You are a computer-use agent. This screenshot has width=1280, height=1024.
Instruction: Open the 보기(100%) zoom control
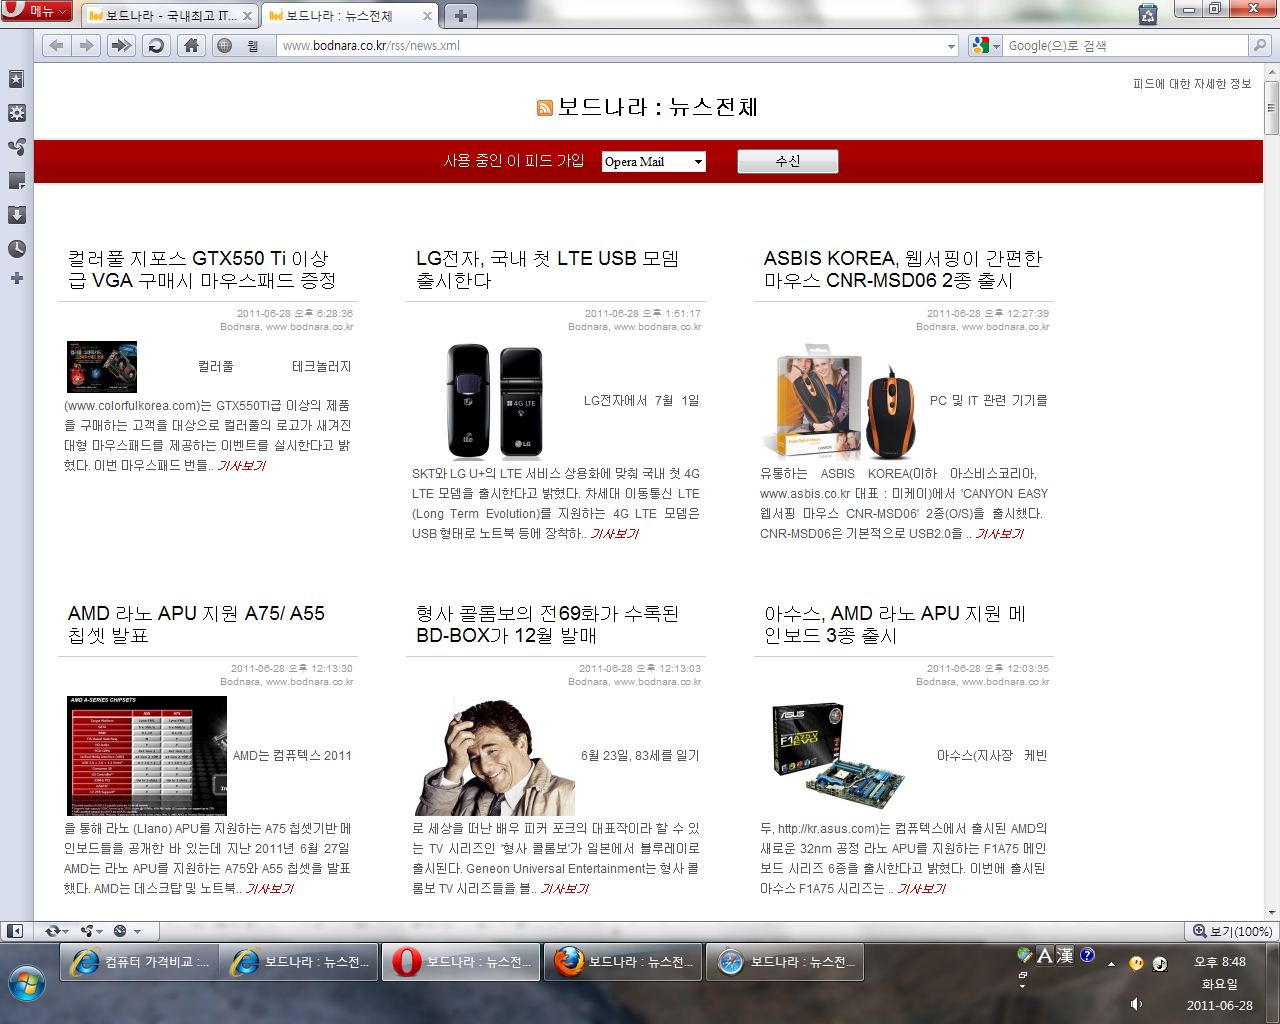tap(1231, 931)
